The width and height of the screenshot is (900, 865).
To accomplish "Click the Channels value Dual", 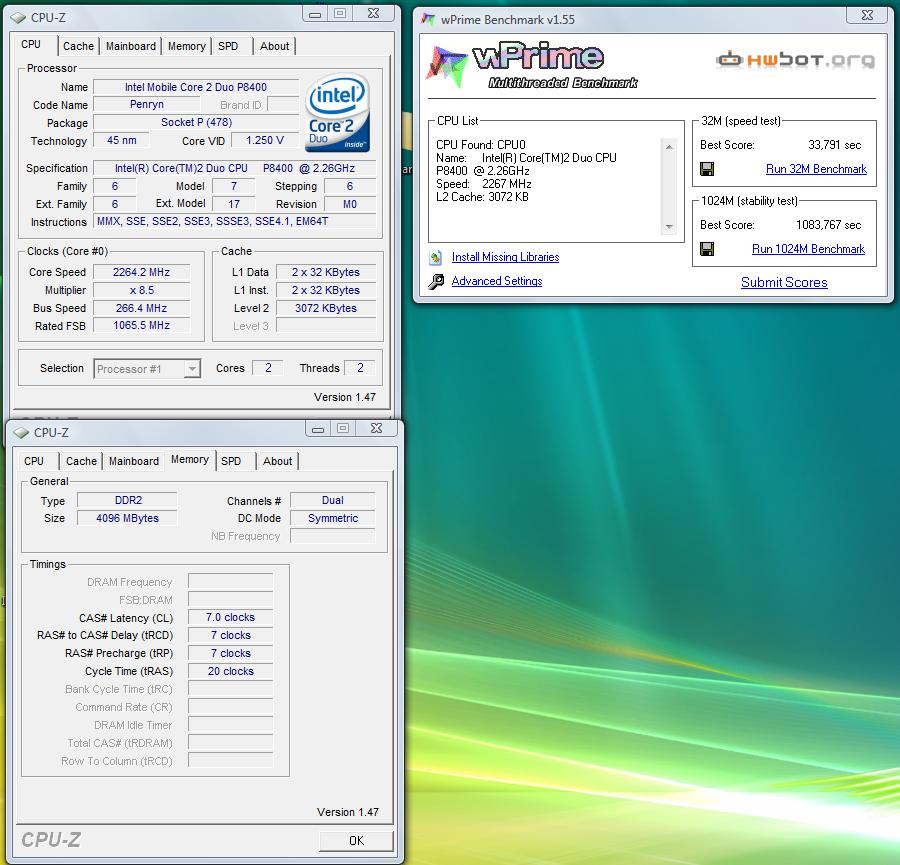I will point(332,501).
